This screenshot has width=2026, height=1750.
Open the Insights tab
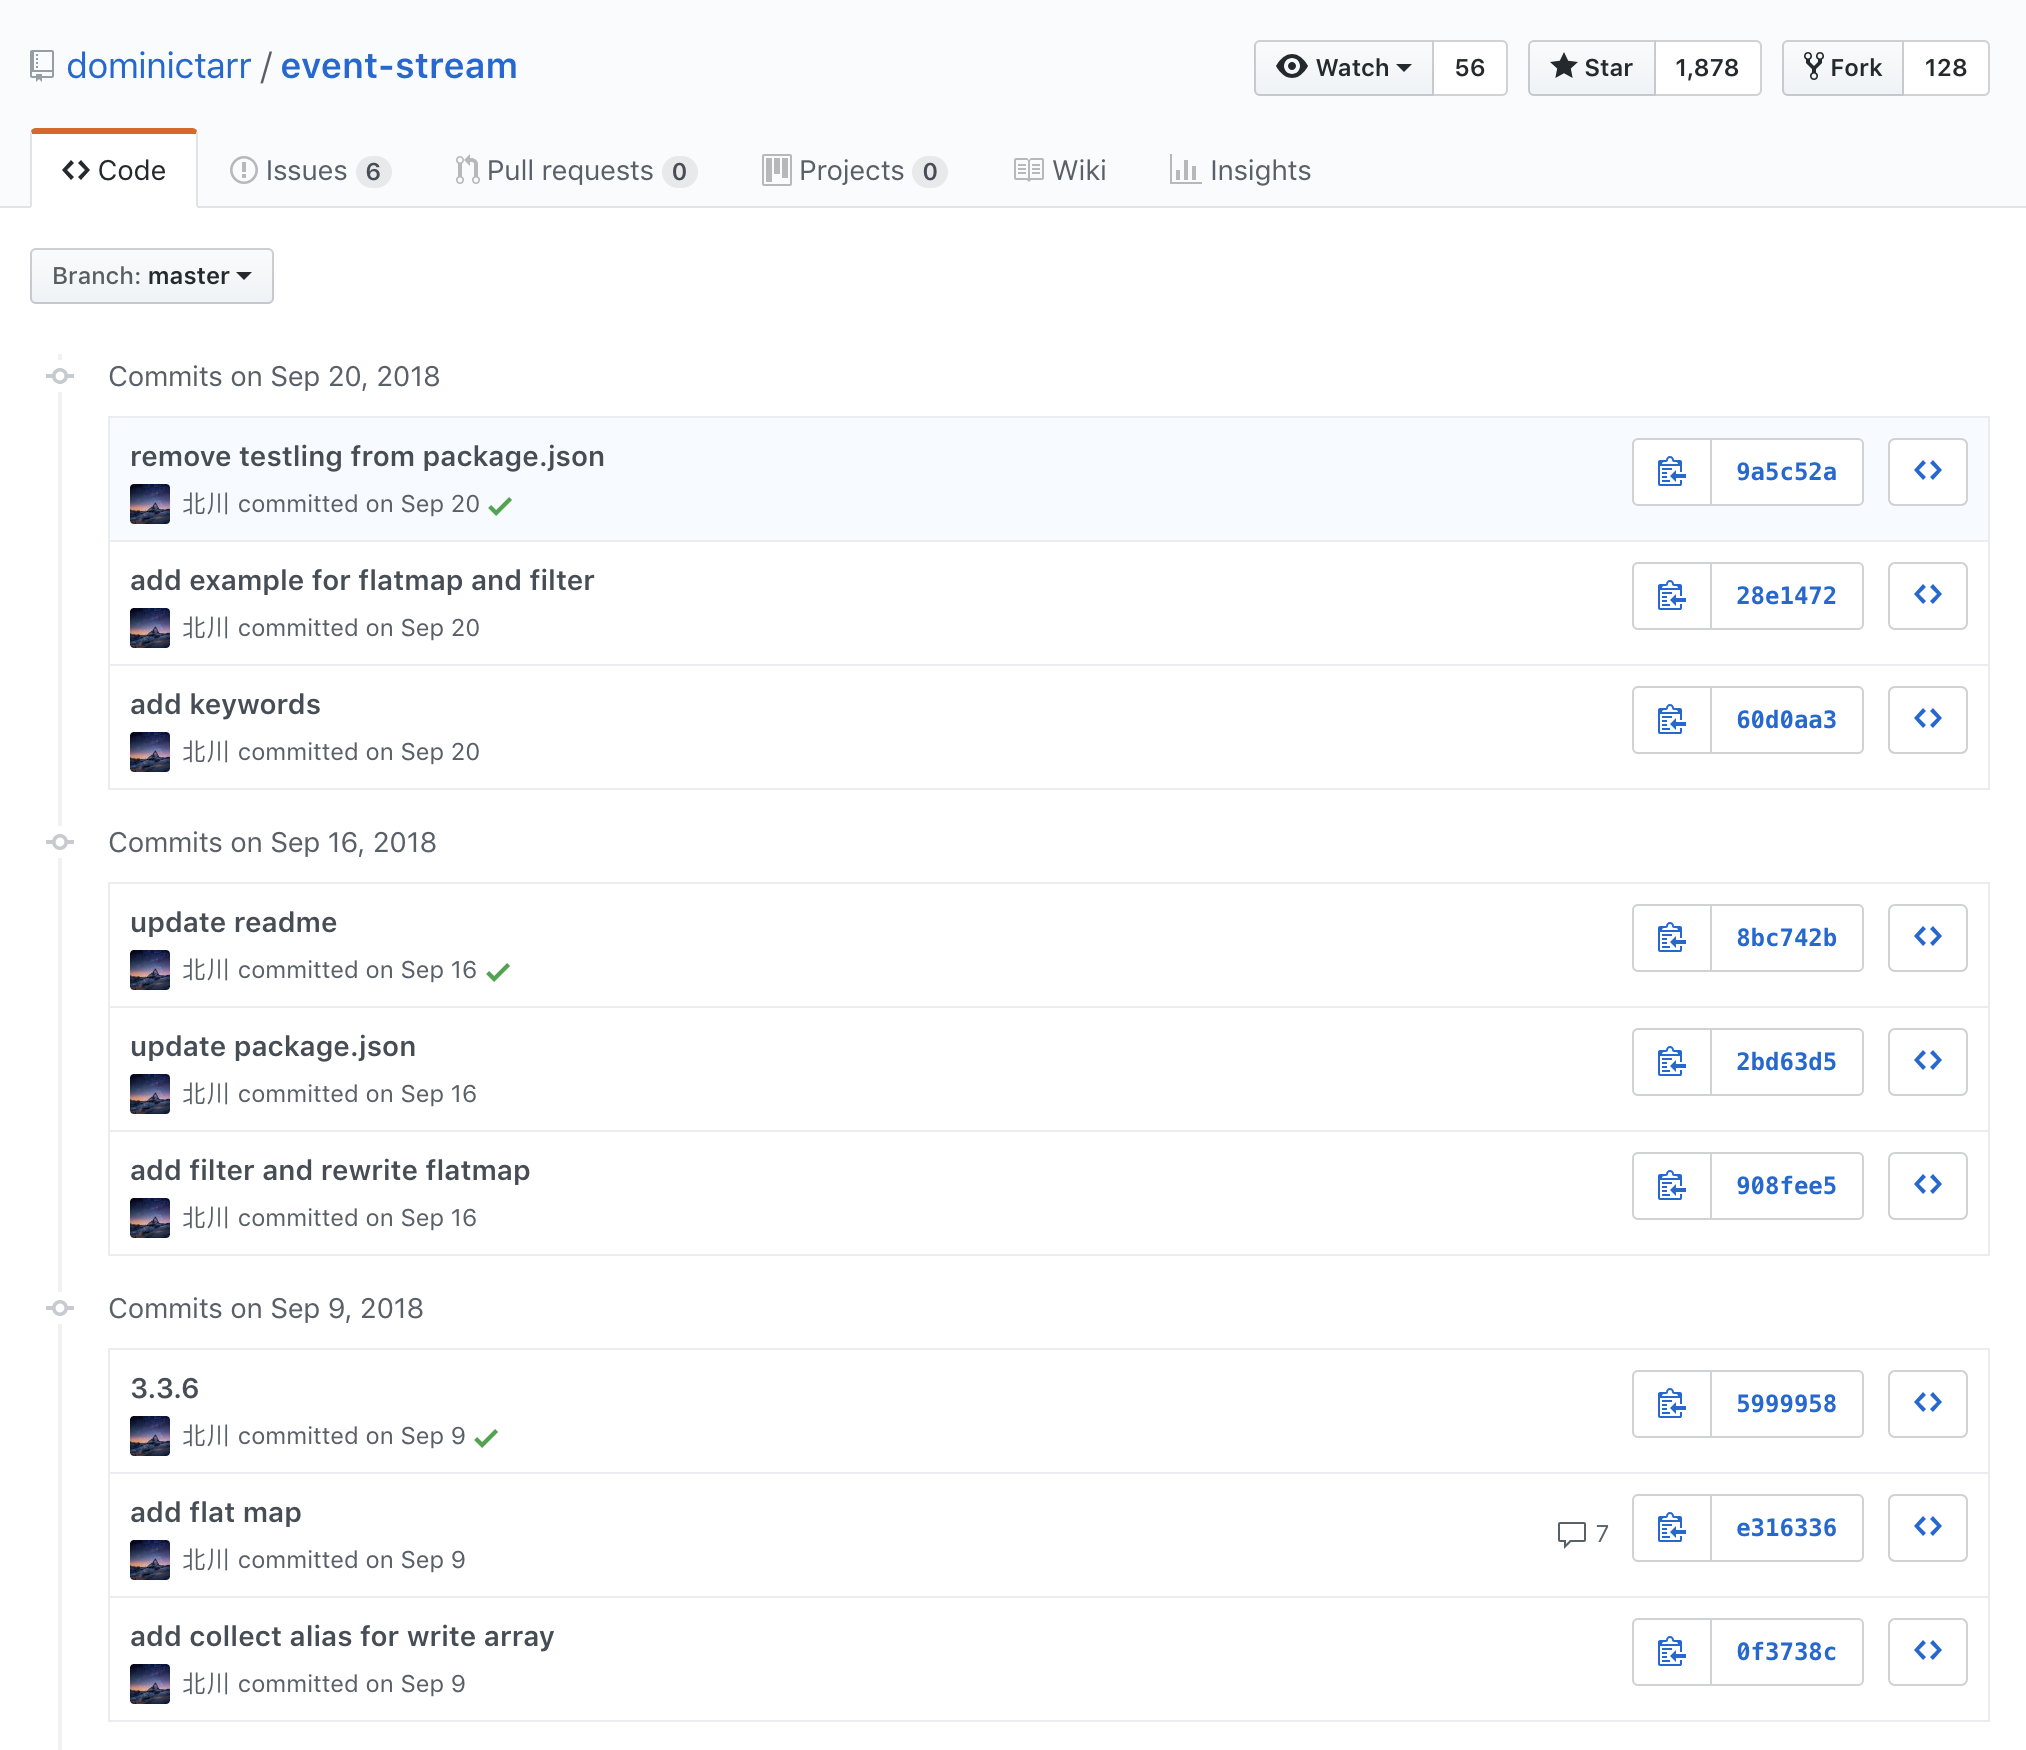1240,170
